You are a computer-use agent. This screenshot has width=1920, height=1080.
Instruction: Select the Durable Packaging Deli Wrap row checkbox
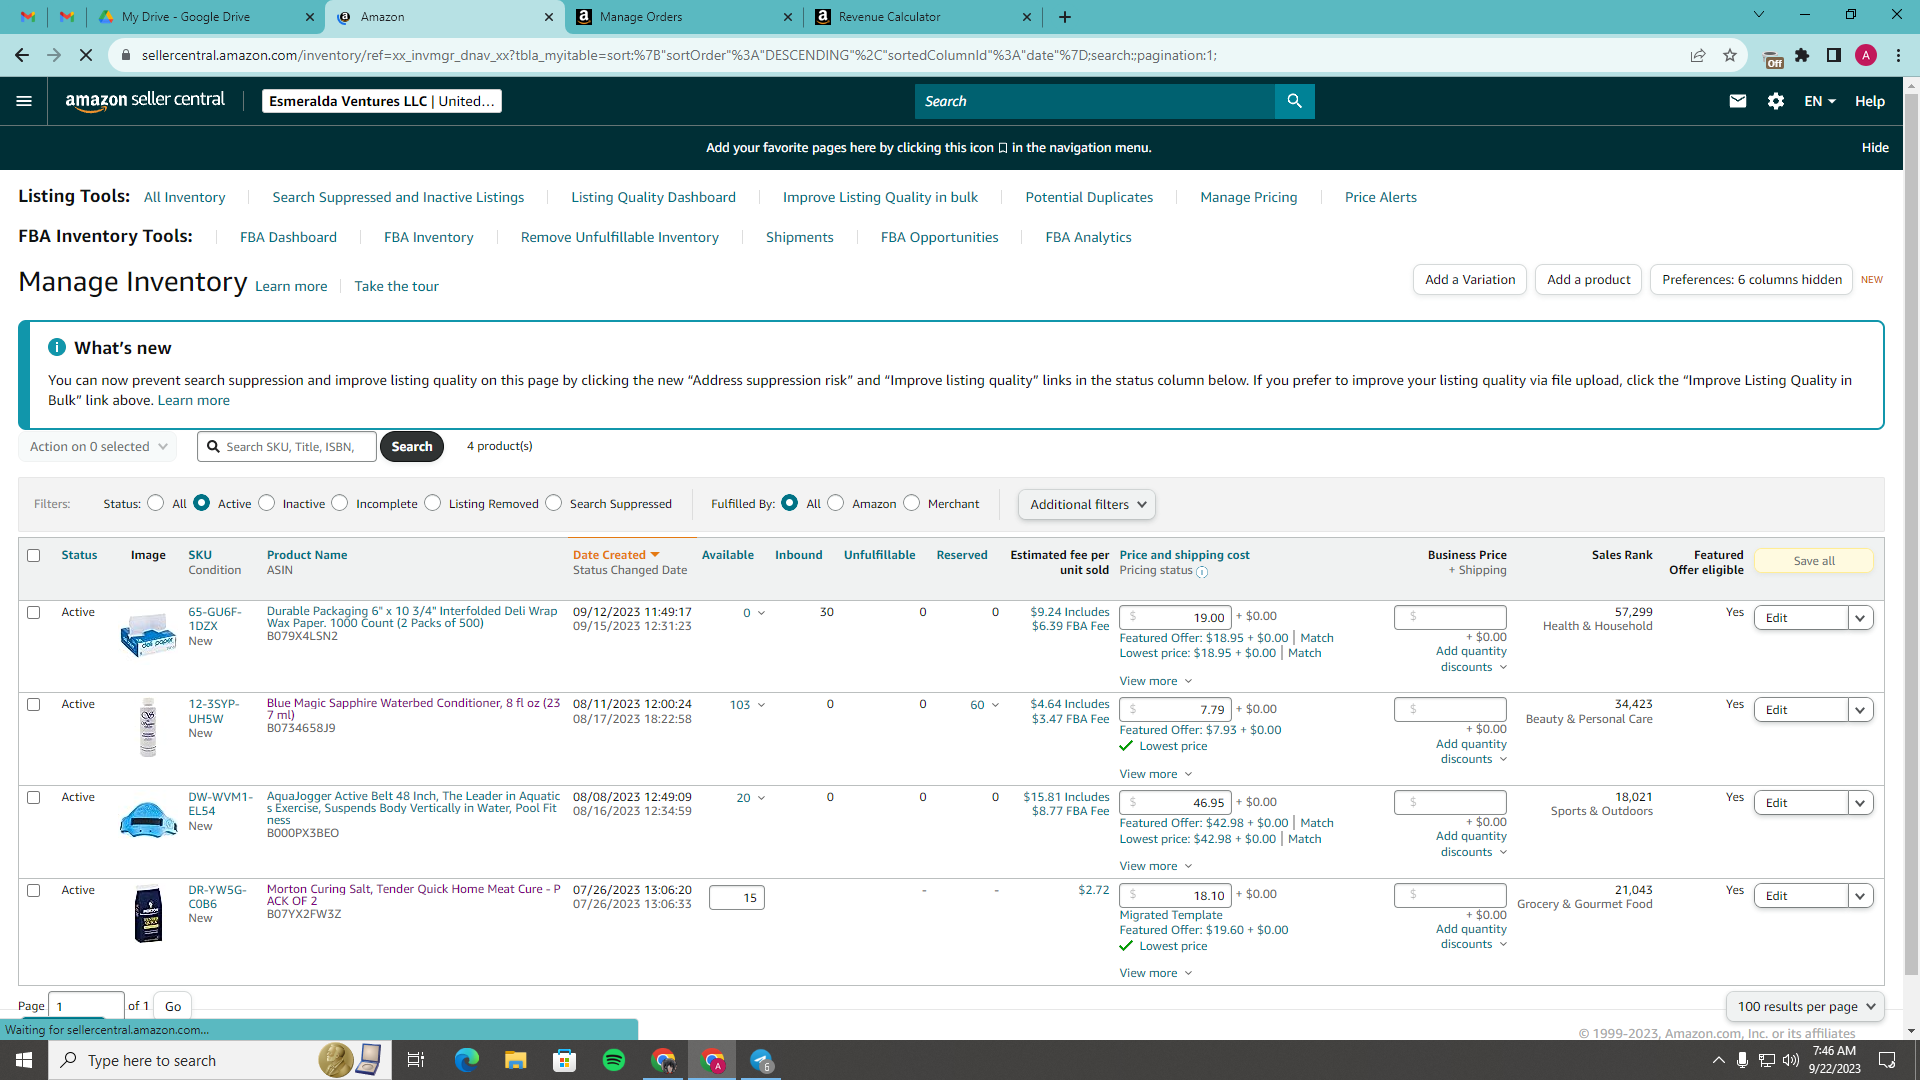pyautogui.click(x=34, y=612)
